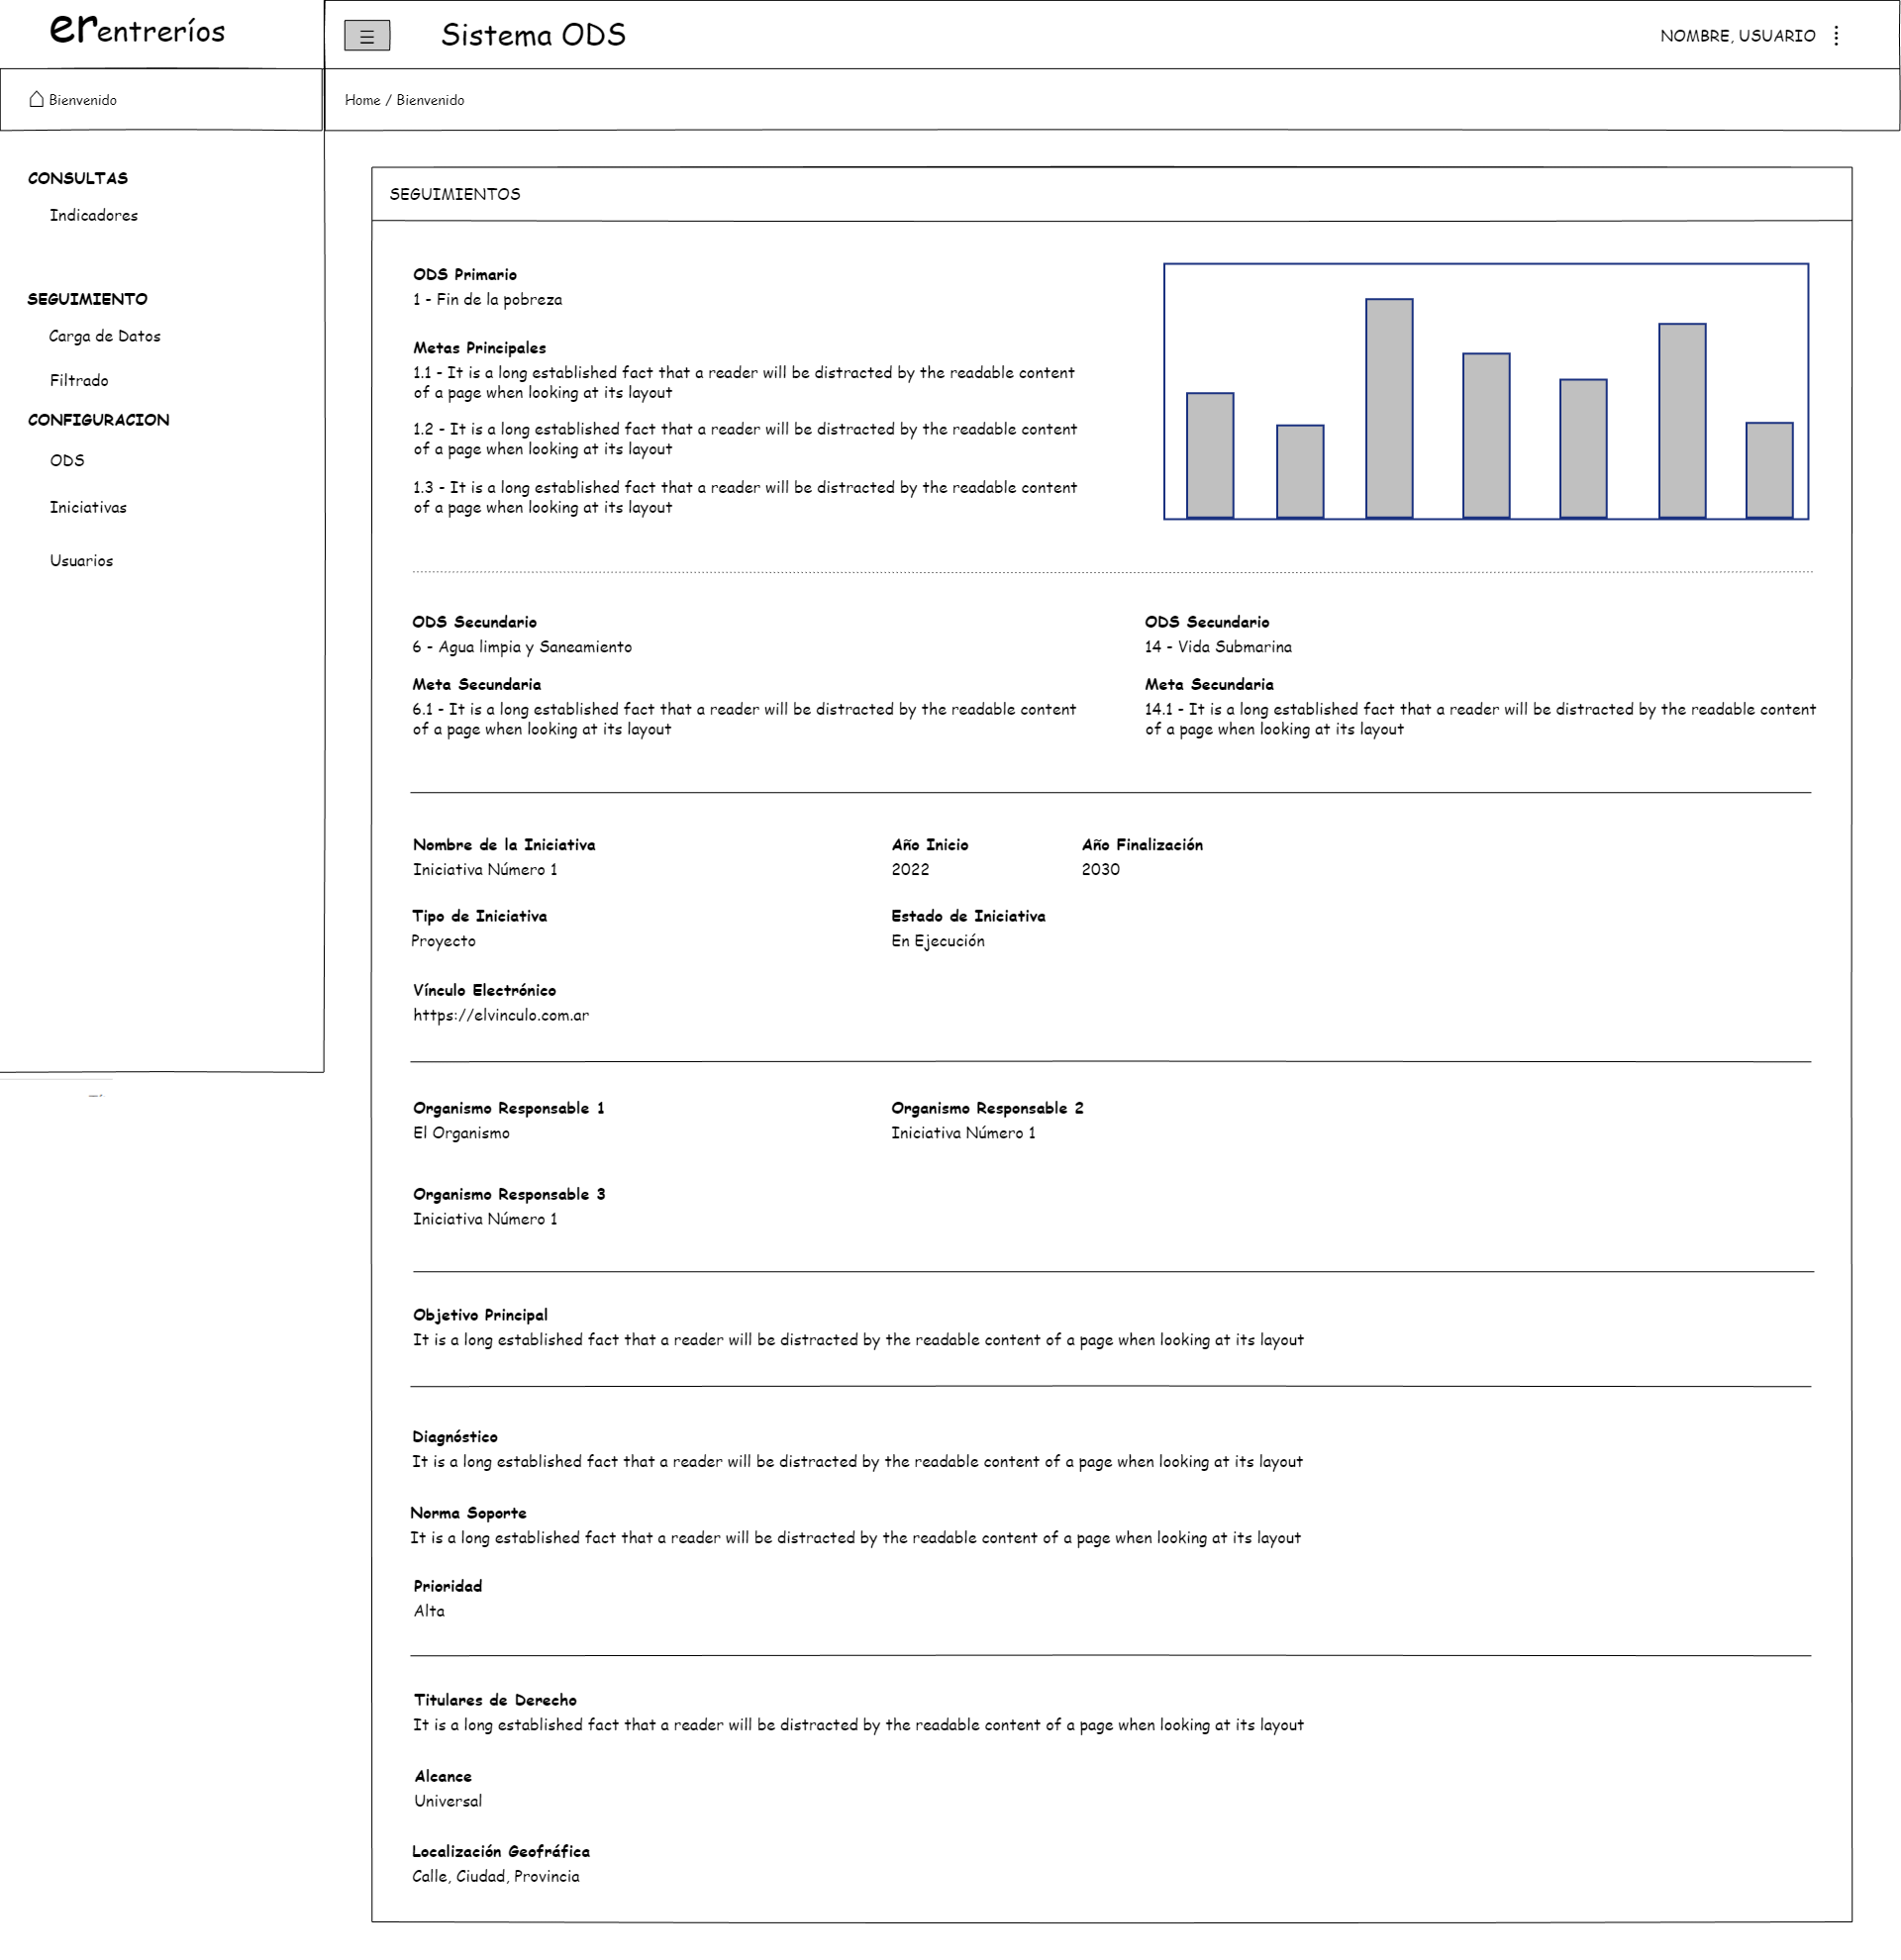This screenshot has height=1960, width=1901.
Task: Open the three-dot user options menu
Action: [x=1836, y=36]
